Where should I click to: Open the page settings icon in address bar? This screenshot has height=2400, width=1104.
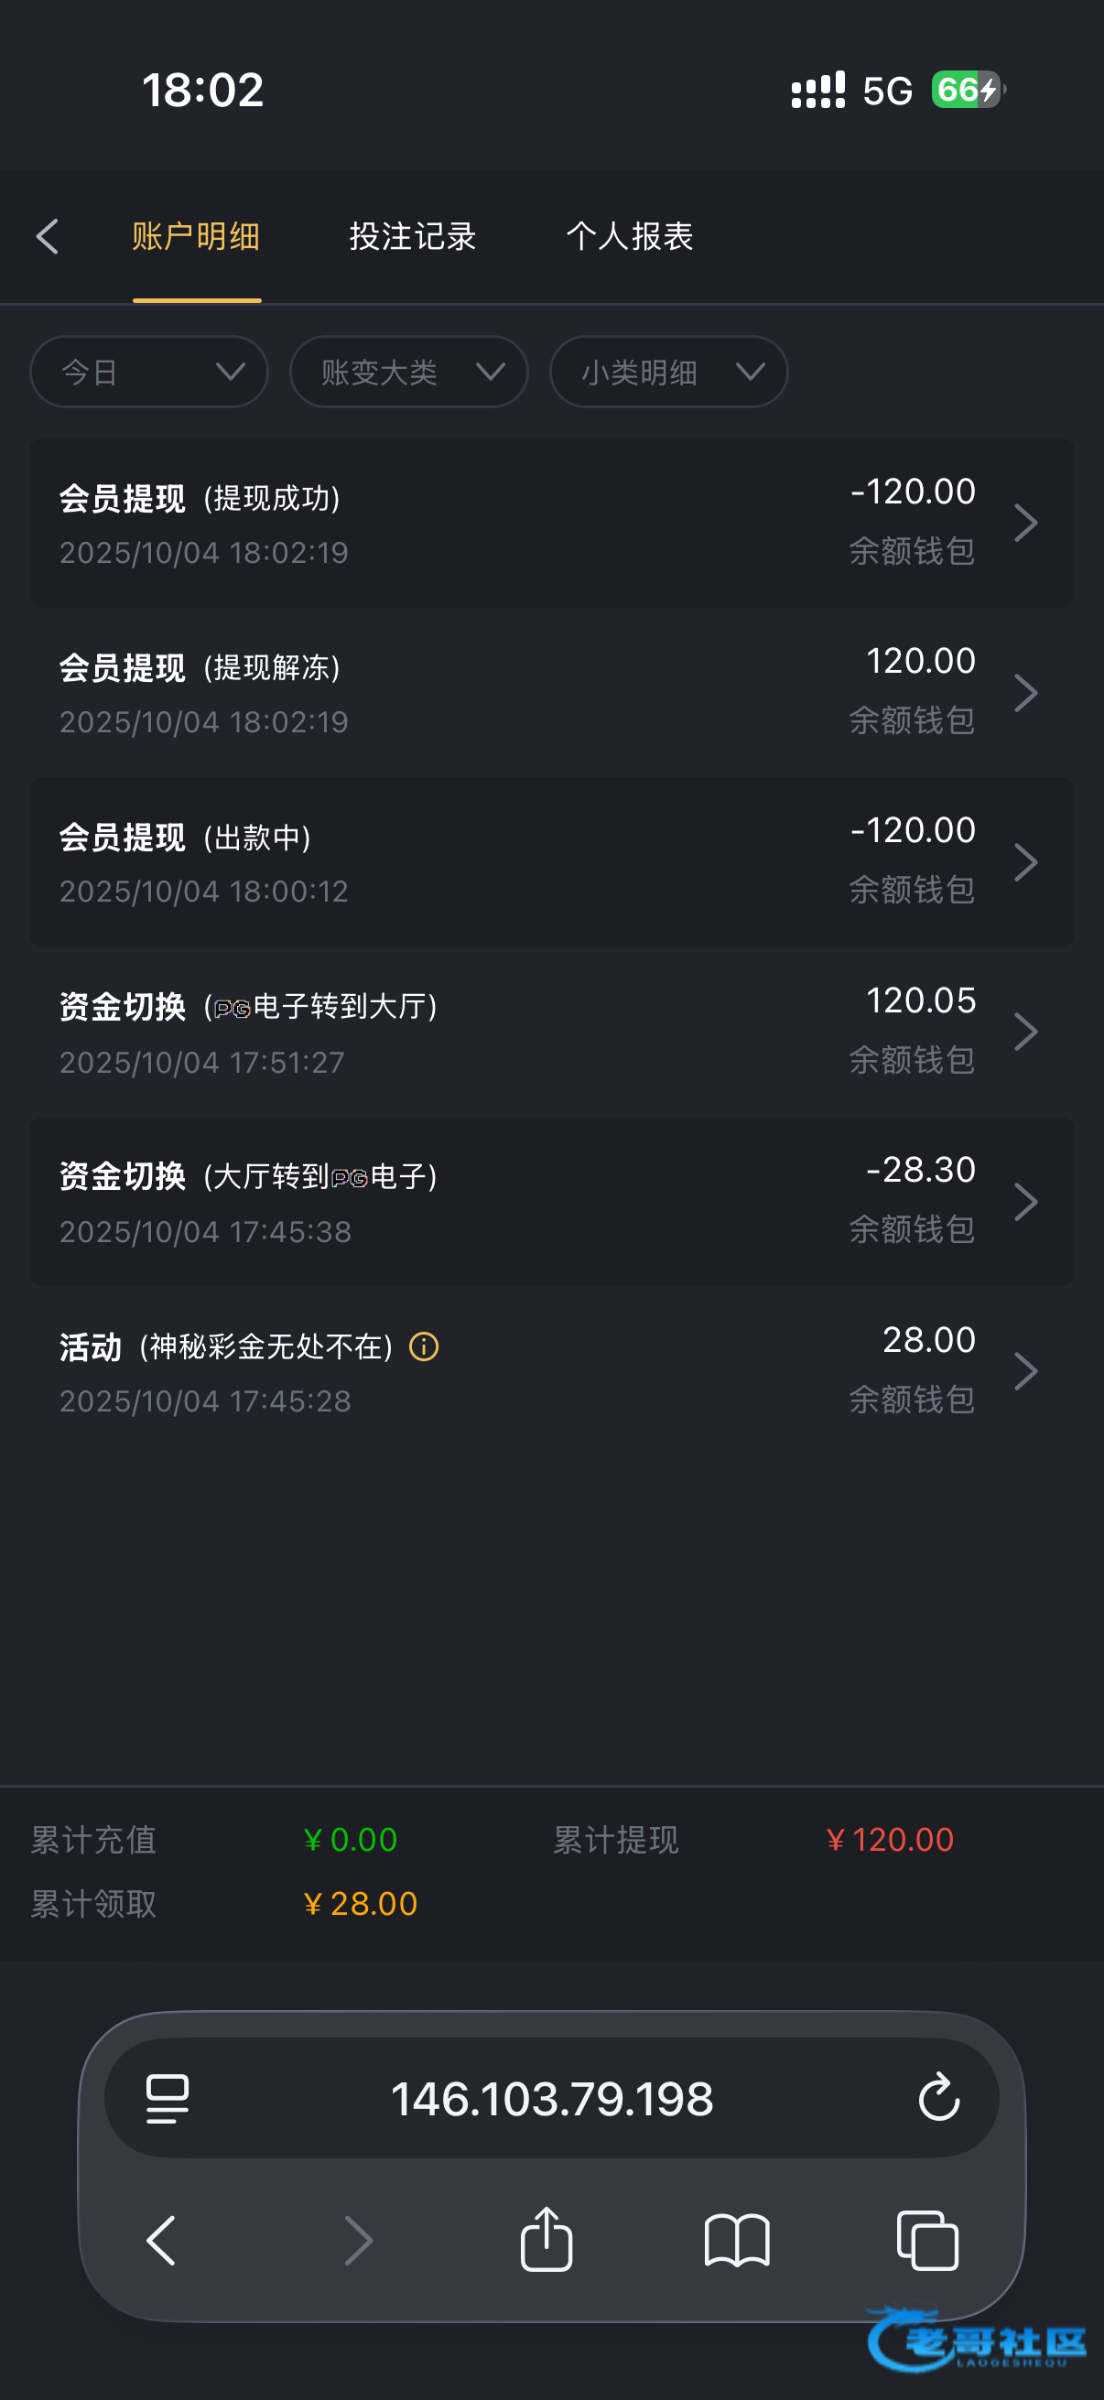point(167,2097)
